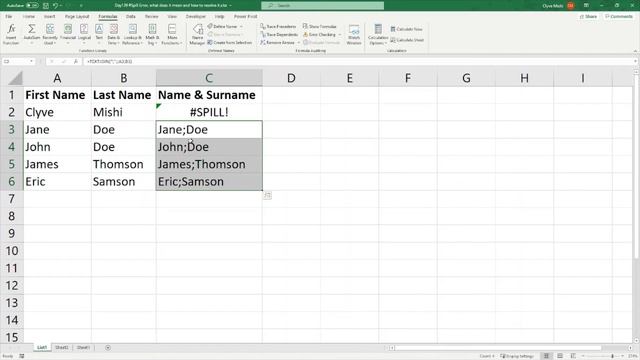Click the Paste Options icon below cell C6
This screenshot has height=360, width=640.
click(x=267, y=196)
